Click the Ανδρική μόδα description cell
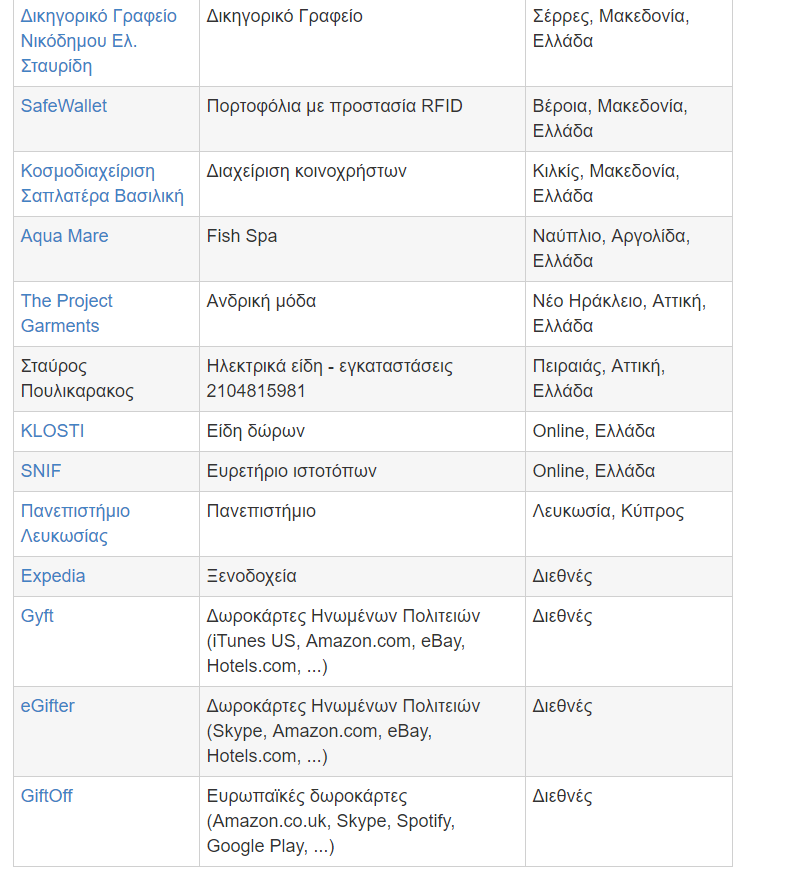786x871 pixels. coord(261,301)
